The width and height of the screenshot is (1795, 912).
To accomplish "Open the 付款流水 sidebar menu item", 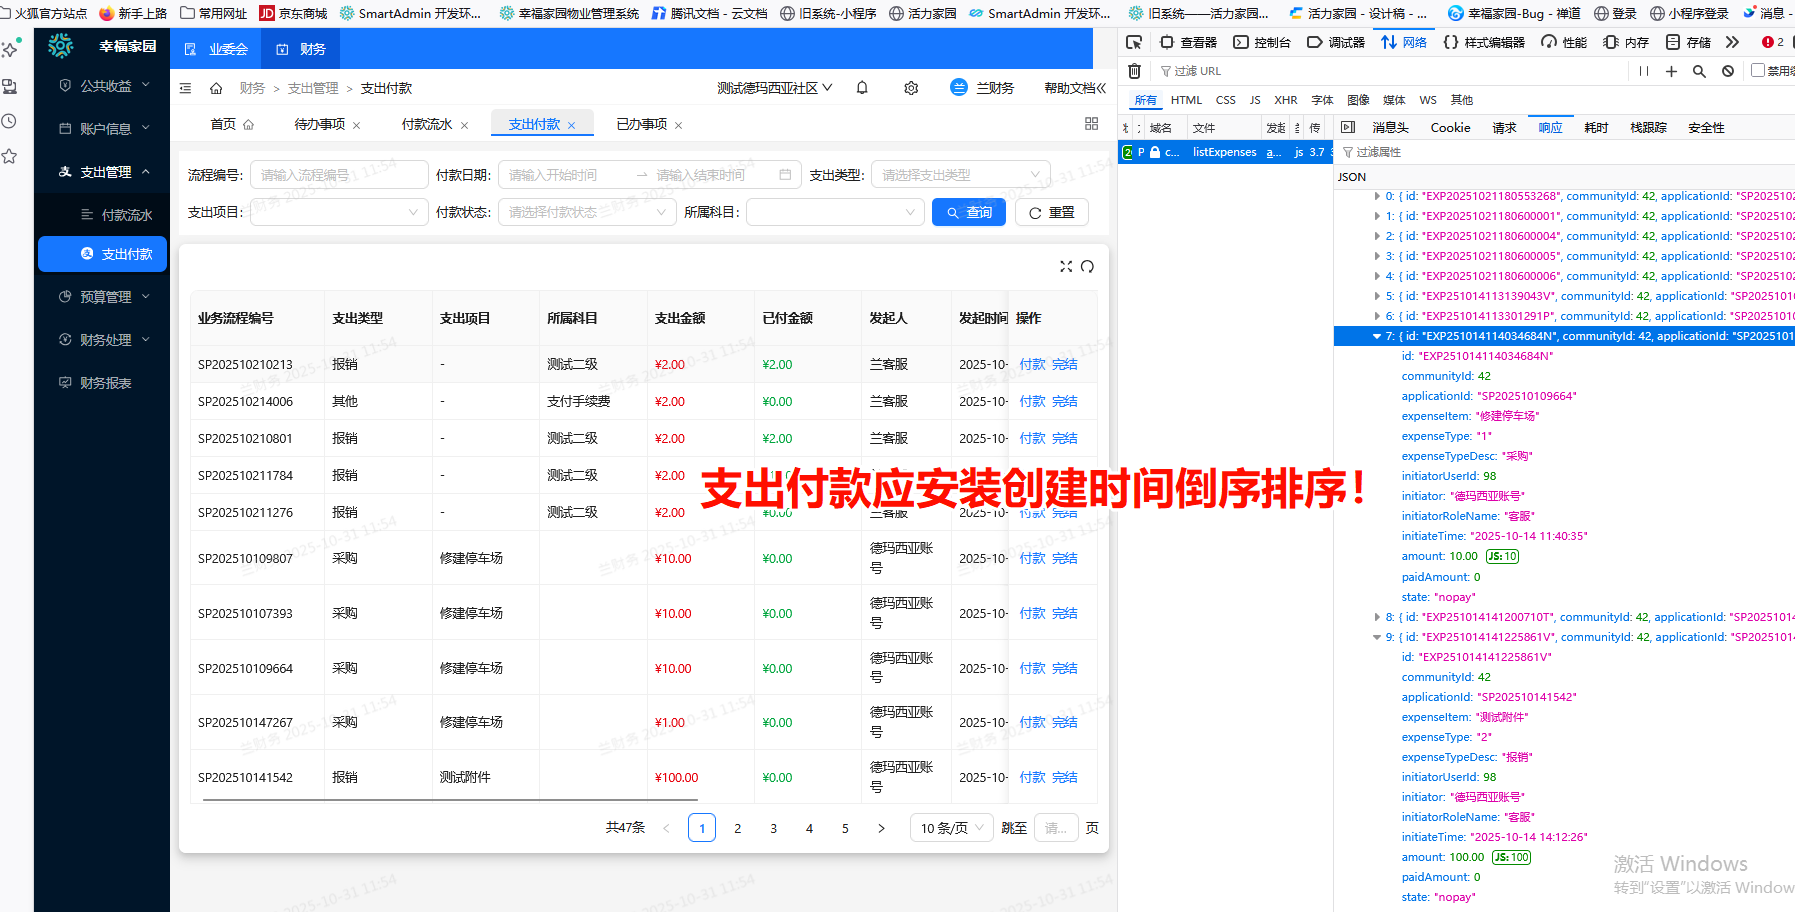I will pyautogui.click(x=126, y=215).
